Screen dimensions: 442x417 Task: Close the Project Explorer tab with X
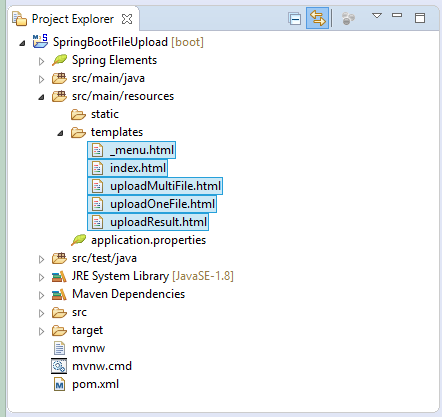click(127, 19)
